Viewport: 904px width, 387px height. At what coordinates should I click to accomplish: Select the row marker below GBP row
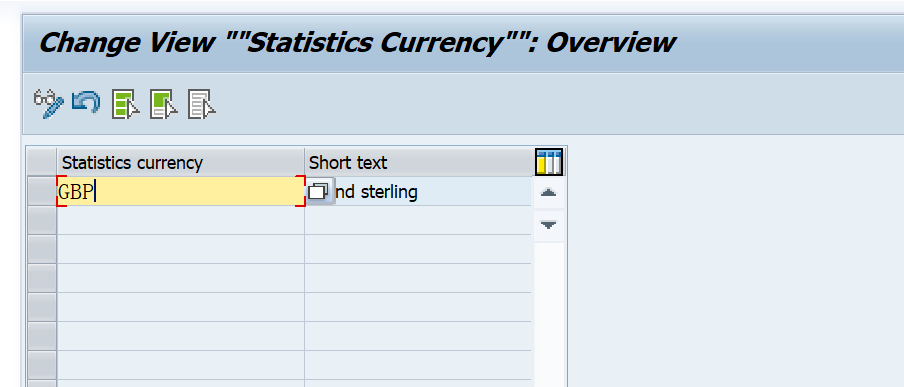[x=42, y=220]
